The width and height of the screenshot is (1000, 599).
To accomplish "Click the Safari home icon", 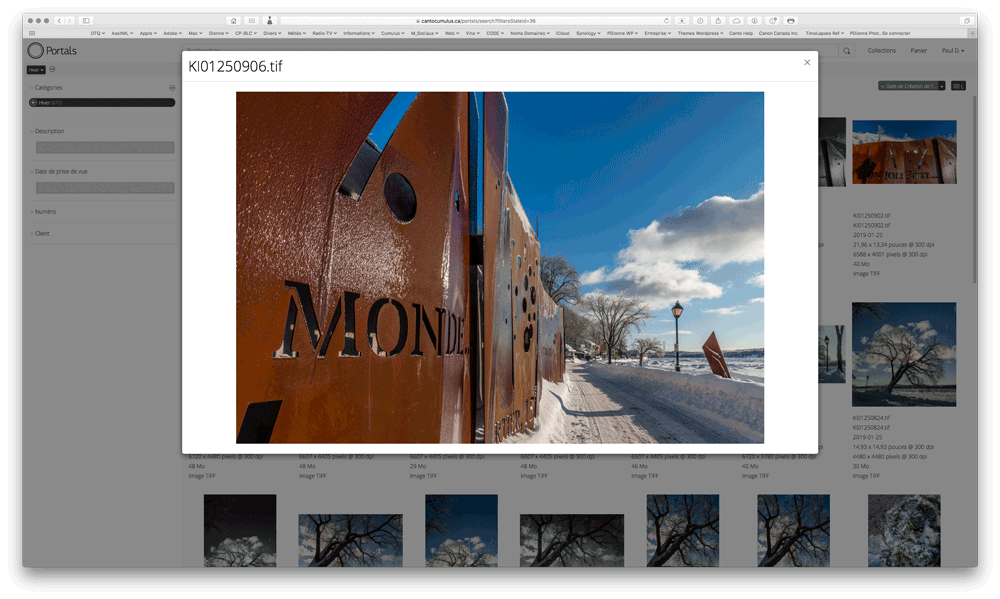I will (x=233, y=21).
